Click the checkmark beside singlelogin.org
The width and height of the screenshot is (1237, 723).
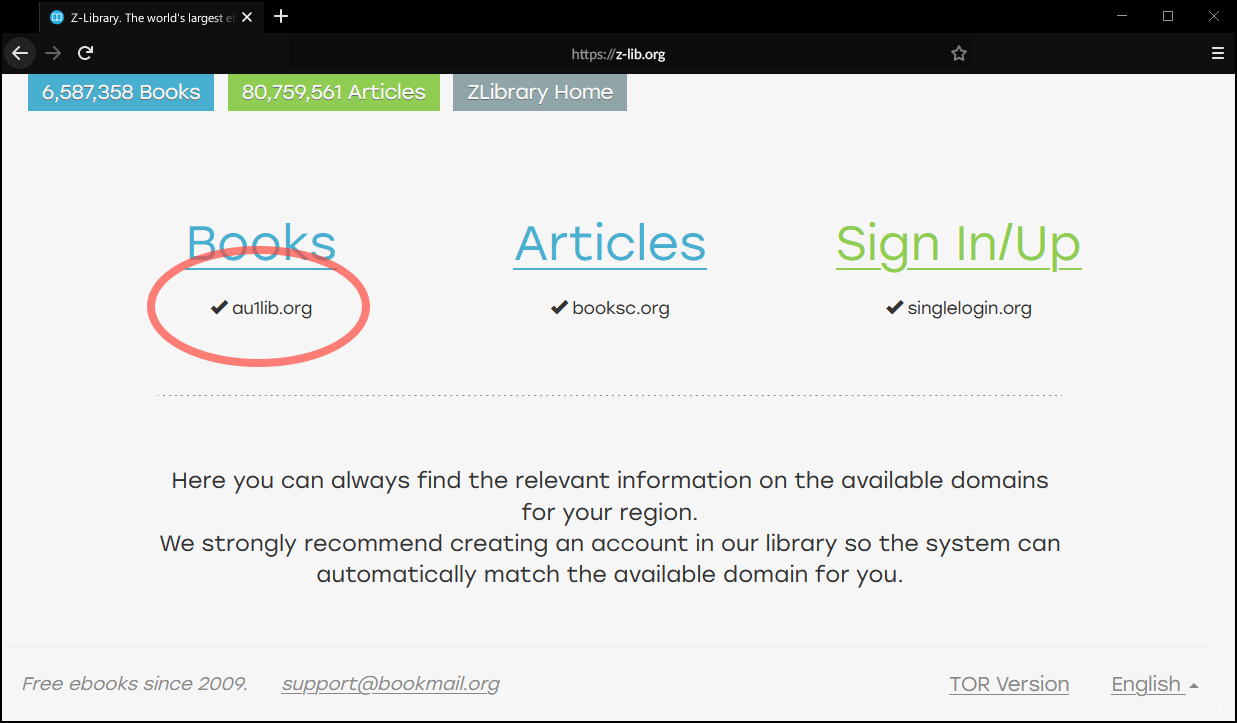[895, 307]
